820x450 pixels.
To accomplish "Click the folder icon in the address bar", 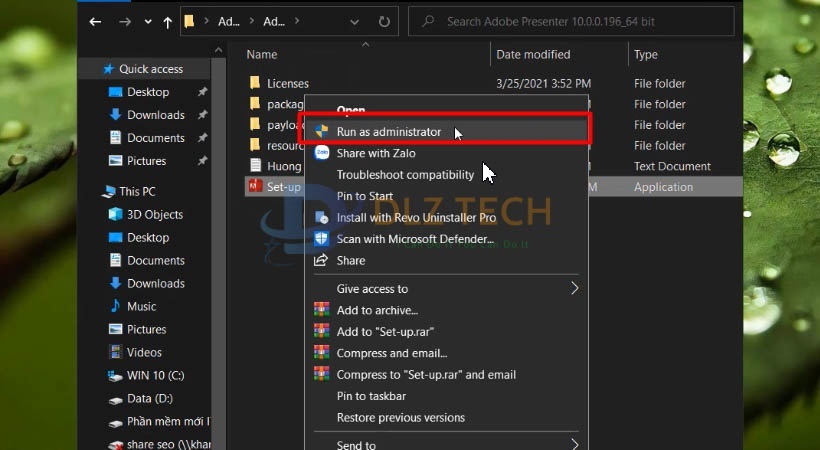I will click(189, 21).
